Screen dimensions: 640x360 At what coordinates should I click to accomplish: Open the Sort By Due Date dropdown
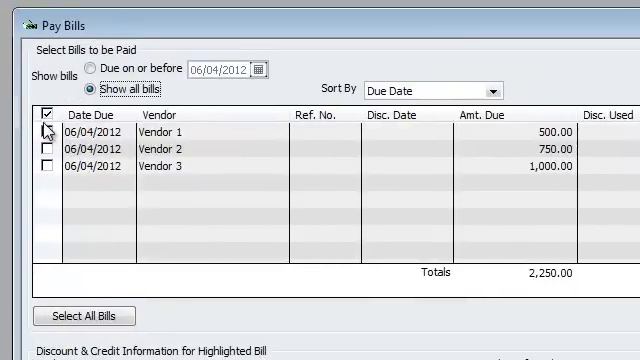click(493, 91)
